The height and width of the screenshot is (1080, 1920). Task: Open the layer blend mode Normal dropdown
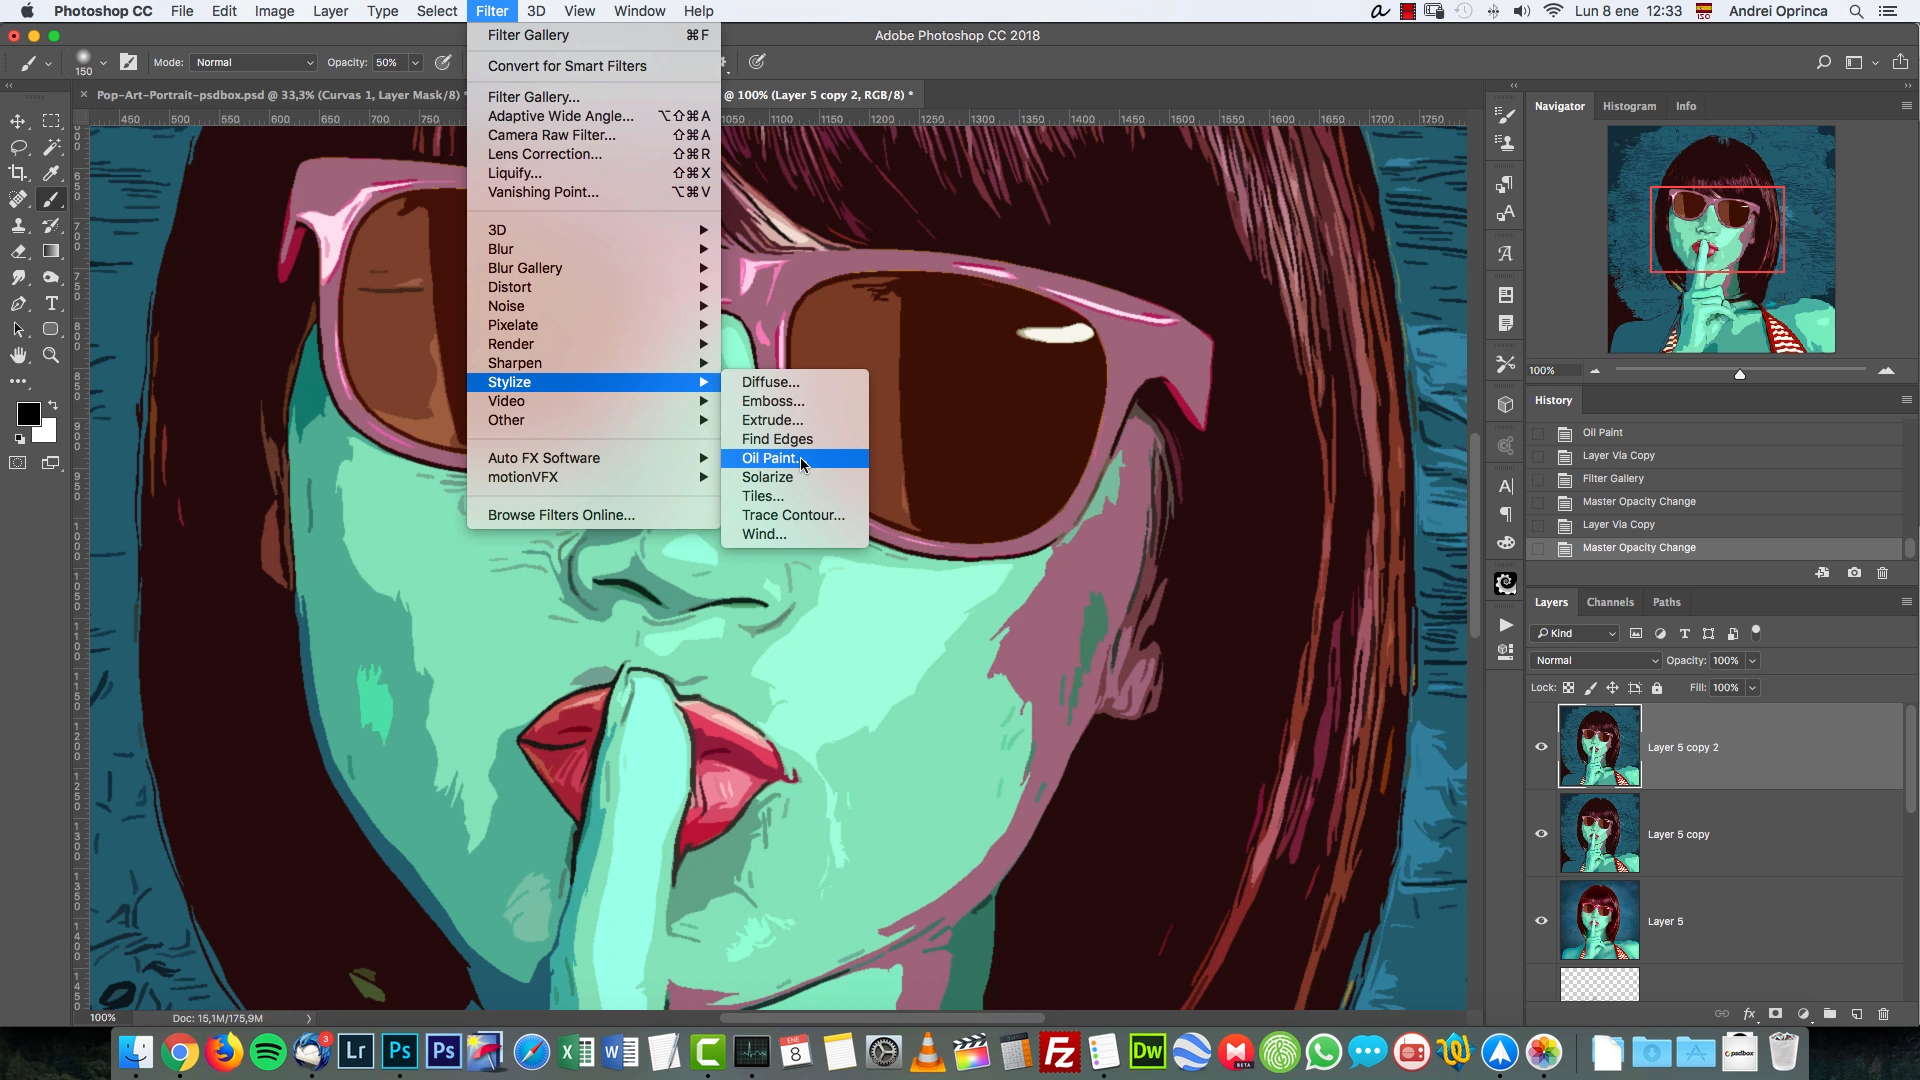pos(1596,660)
